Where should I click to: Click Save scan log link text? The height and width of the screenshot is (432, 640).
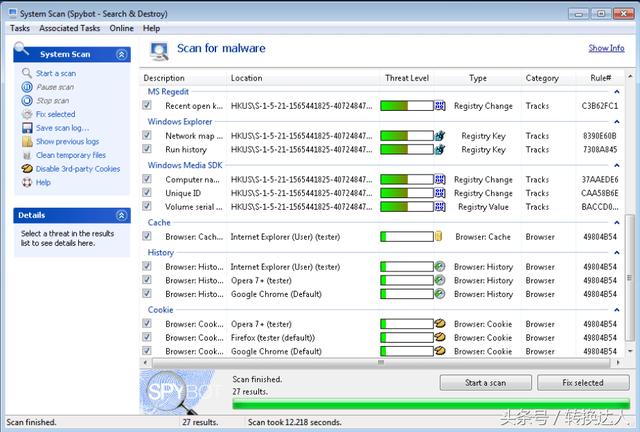(62, 128)
